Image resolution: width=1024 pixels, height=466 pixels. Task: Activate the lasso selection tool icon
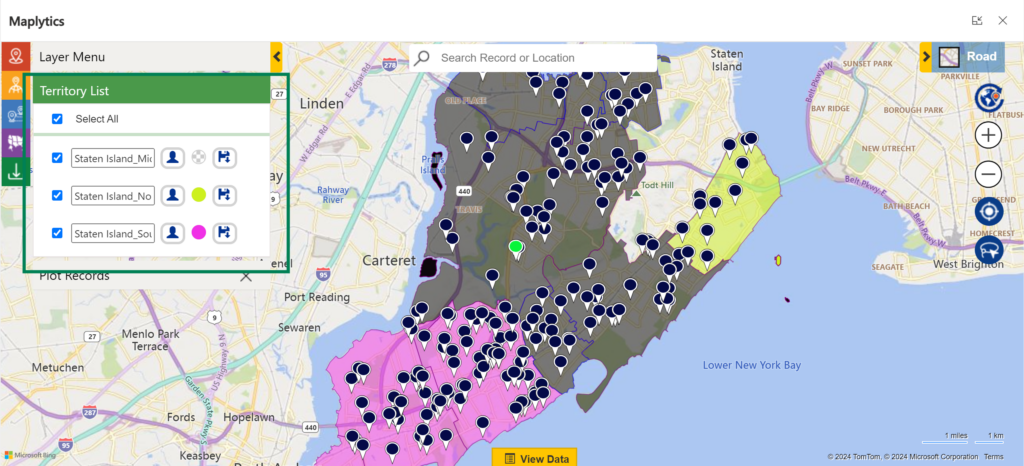point(988,249)
